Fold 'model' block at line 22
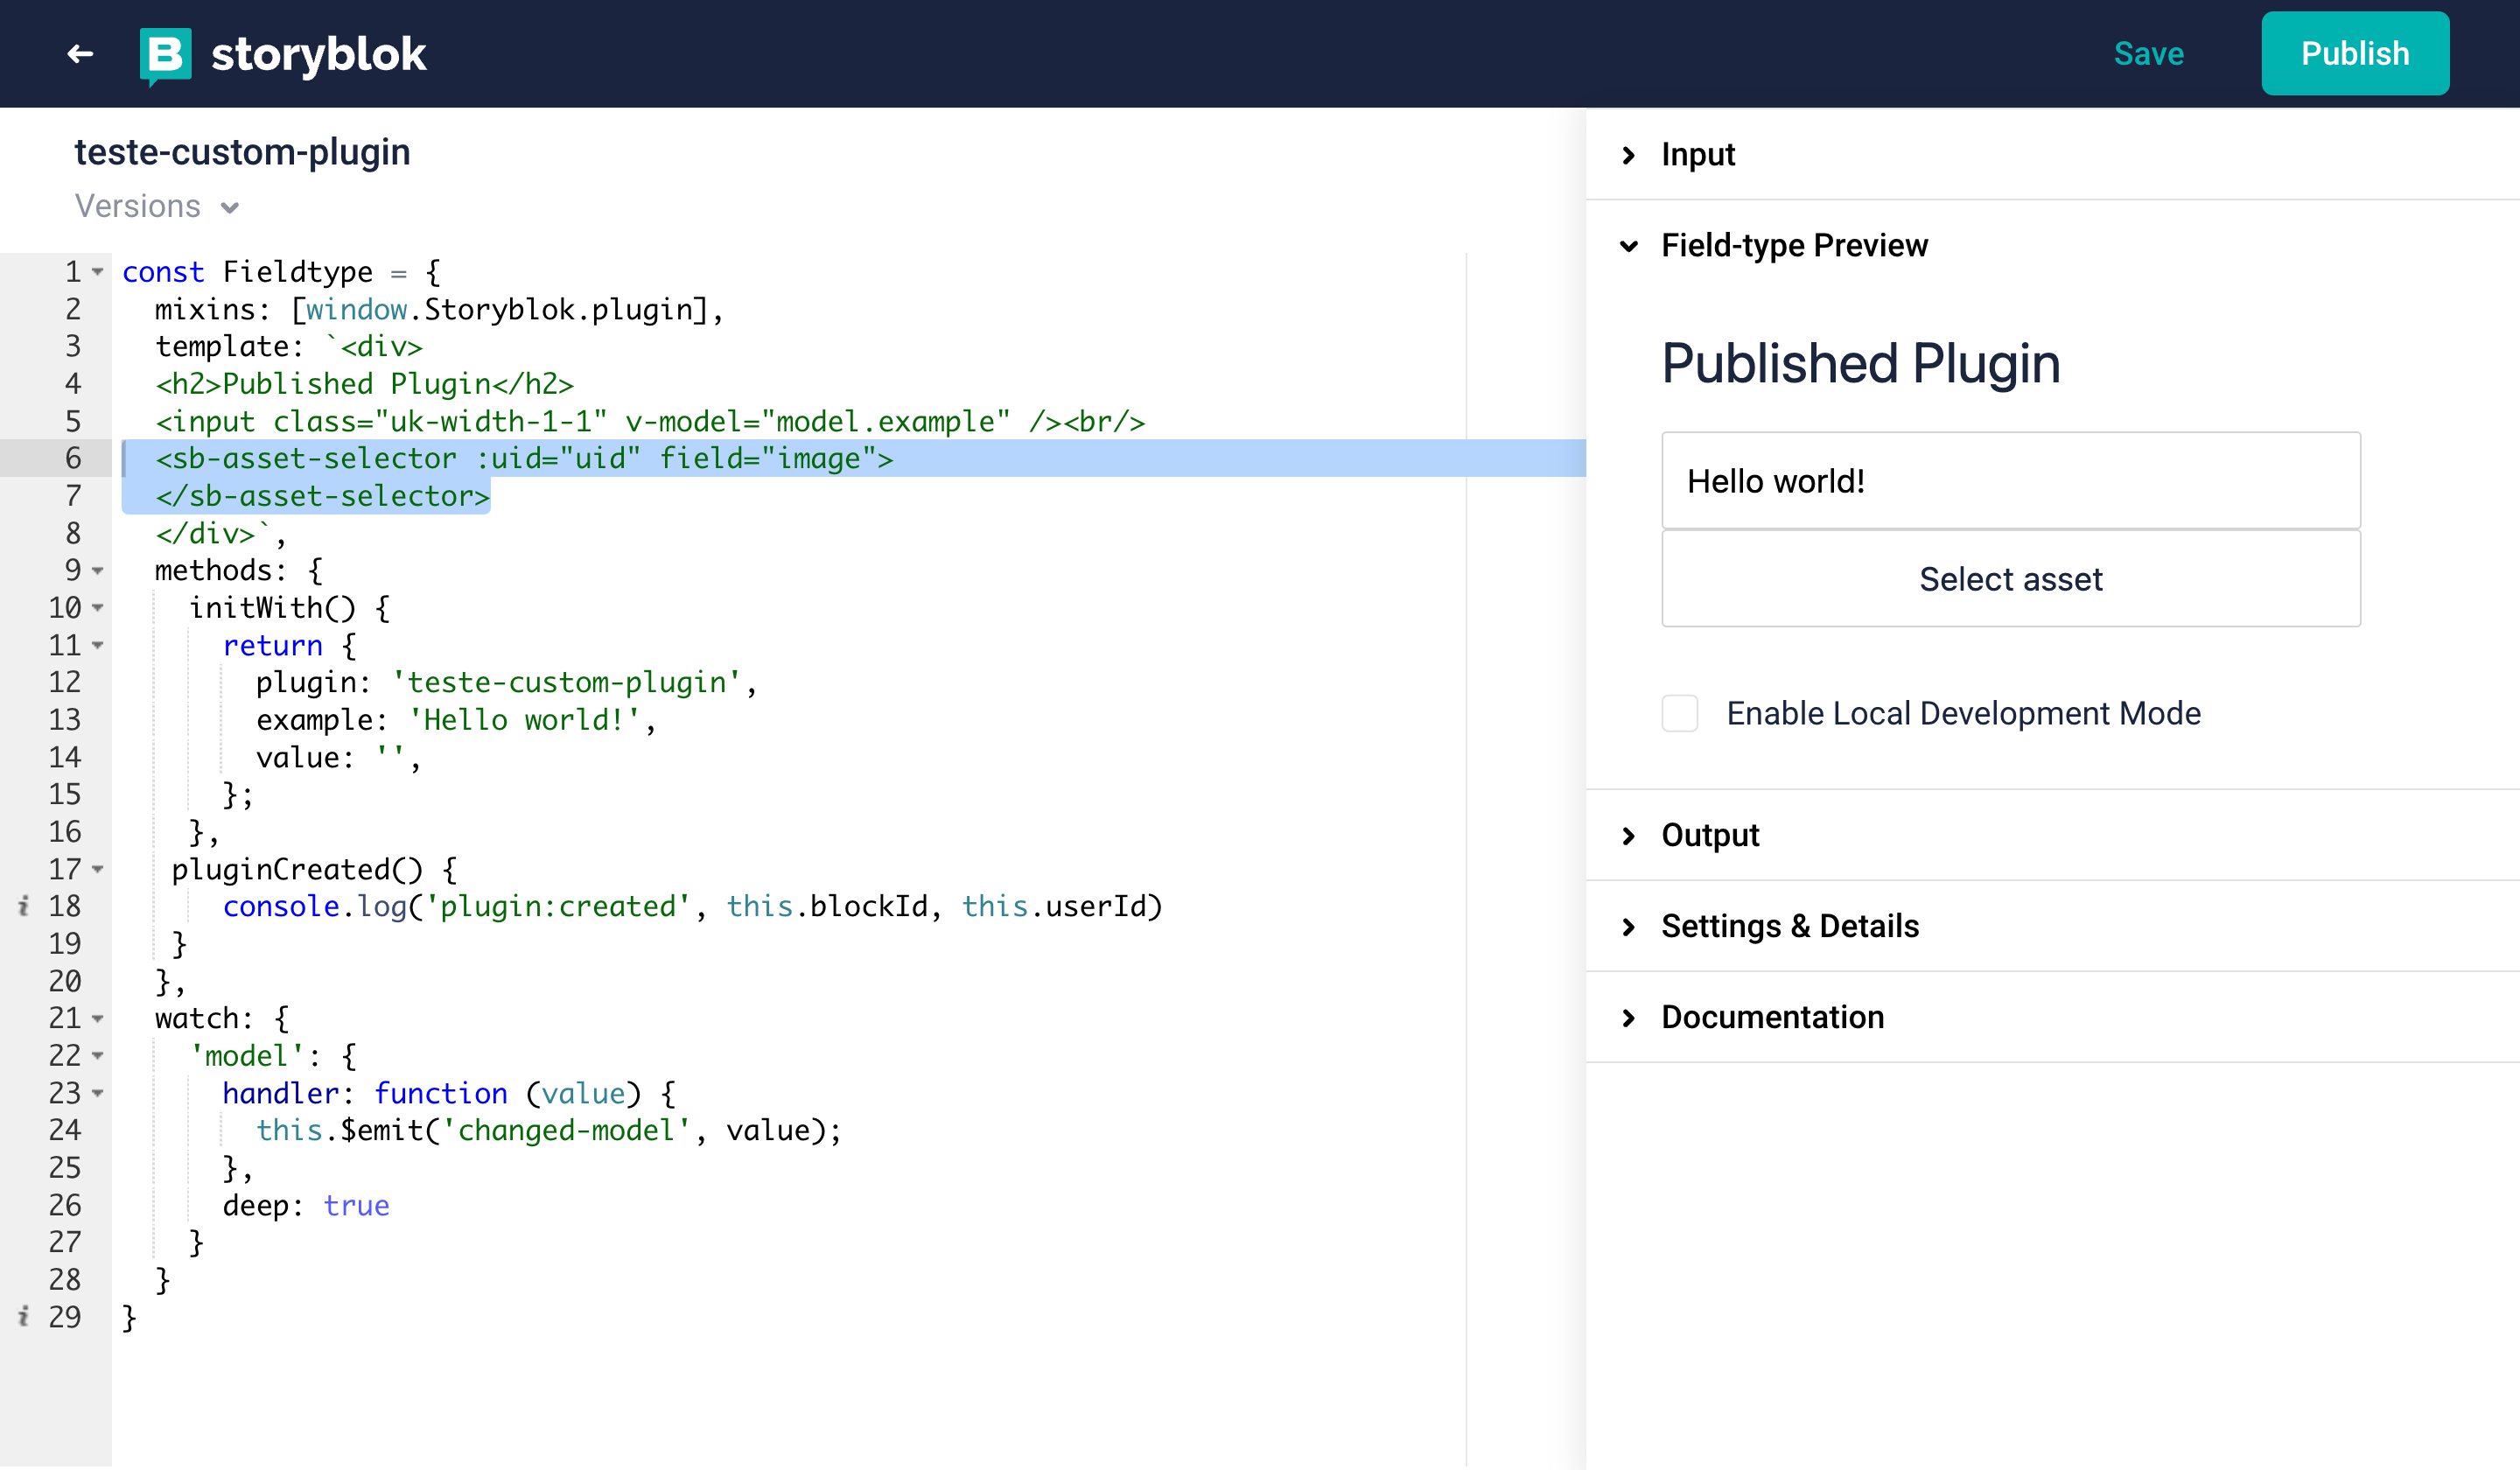Image resolution: width=2520 pixels, height=1470 pixels. pyautogui.click(x=98, y=1056)
